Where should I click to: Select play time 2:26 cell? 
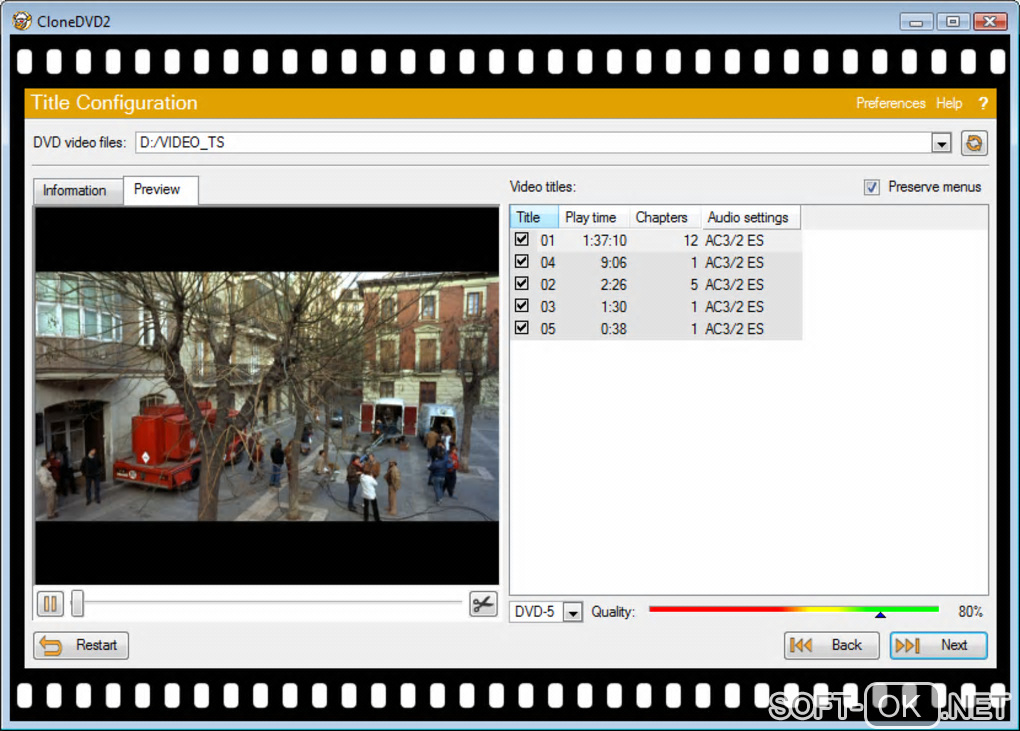pyautogui.click(x=613, y=285)
